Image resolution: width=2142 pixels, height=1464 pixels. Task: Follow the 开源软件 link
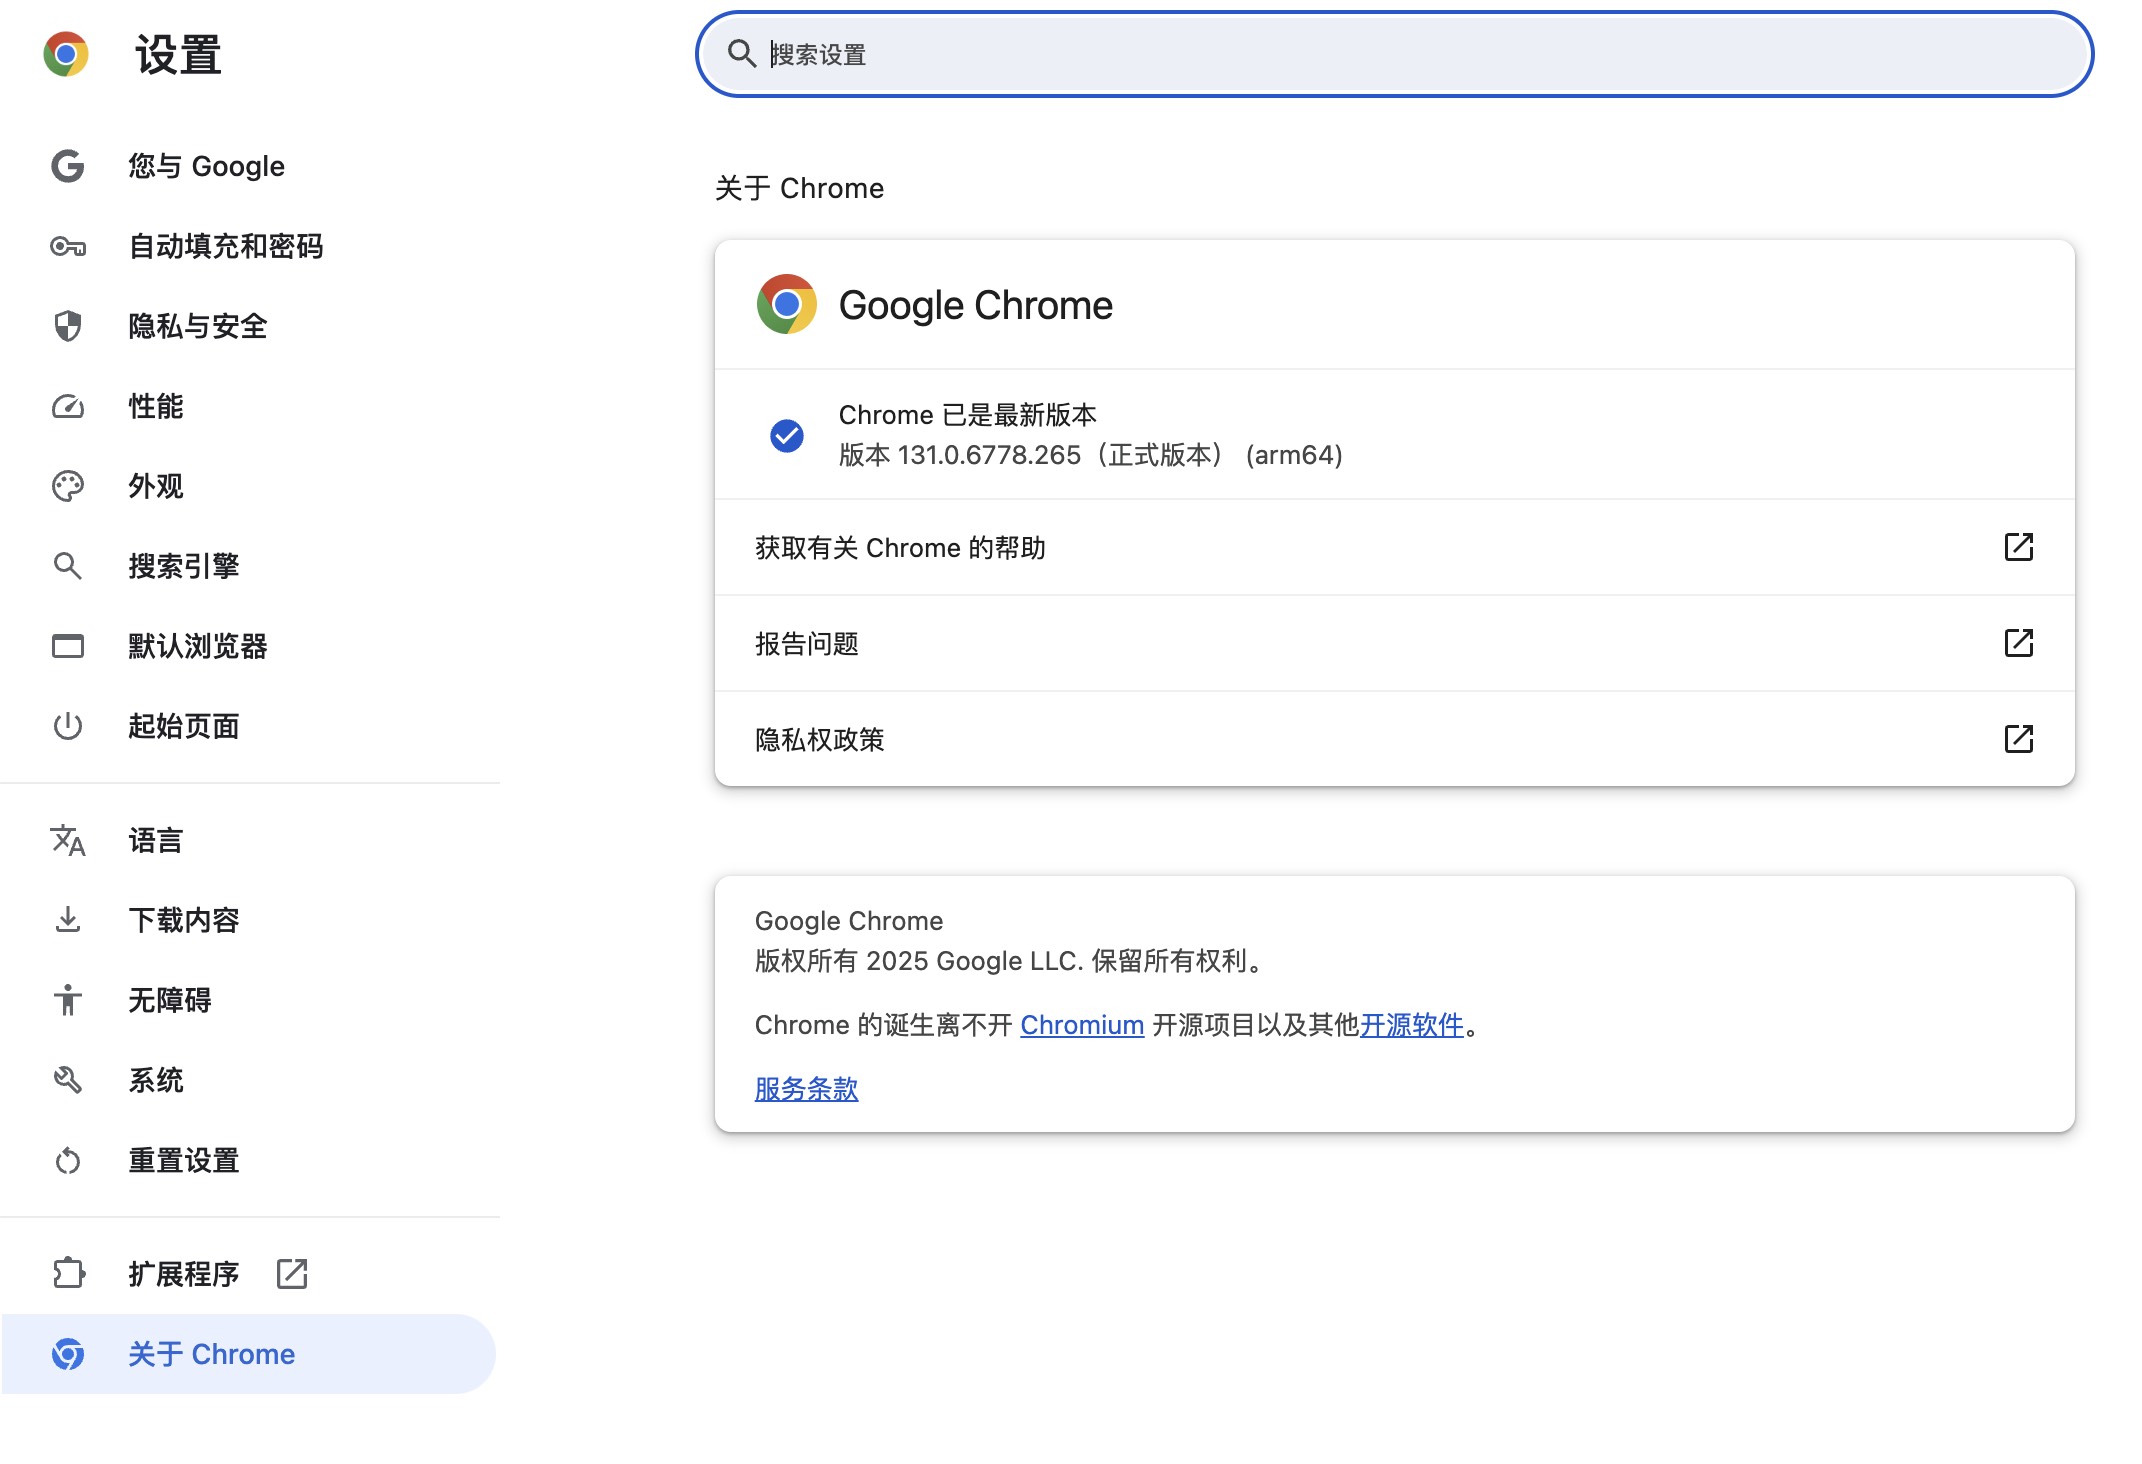[1412, 1025]
